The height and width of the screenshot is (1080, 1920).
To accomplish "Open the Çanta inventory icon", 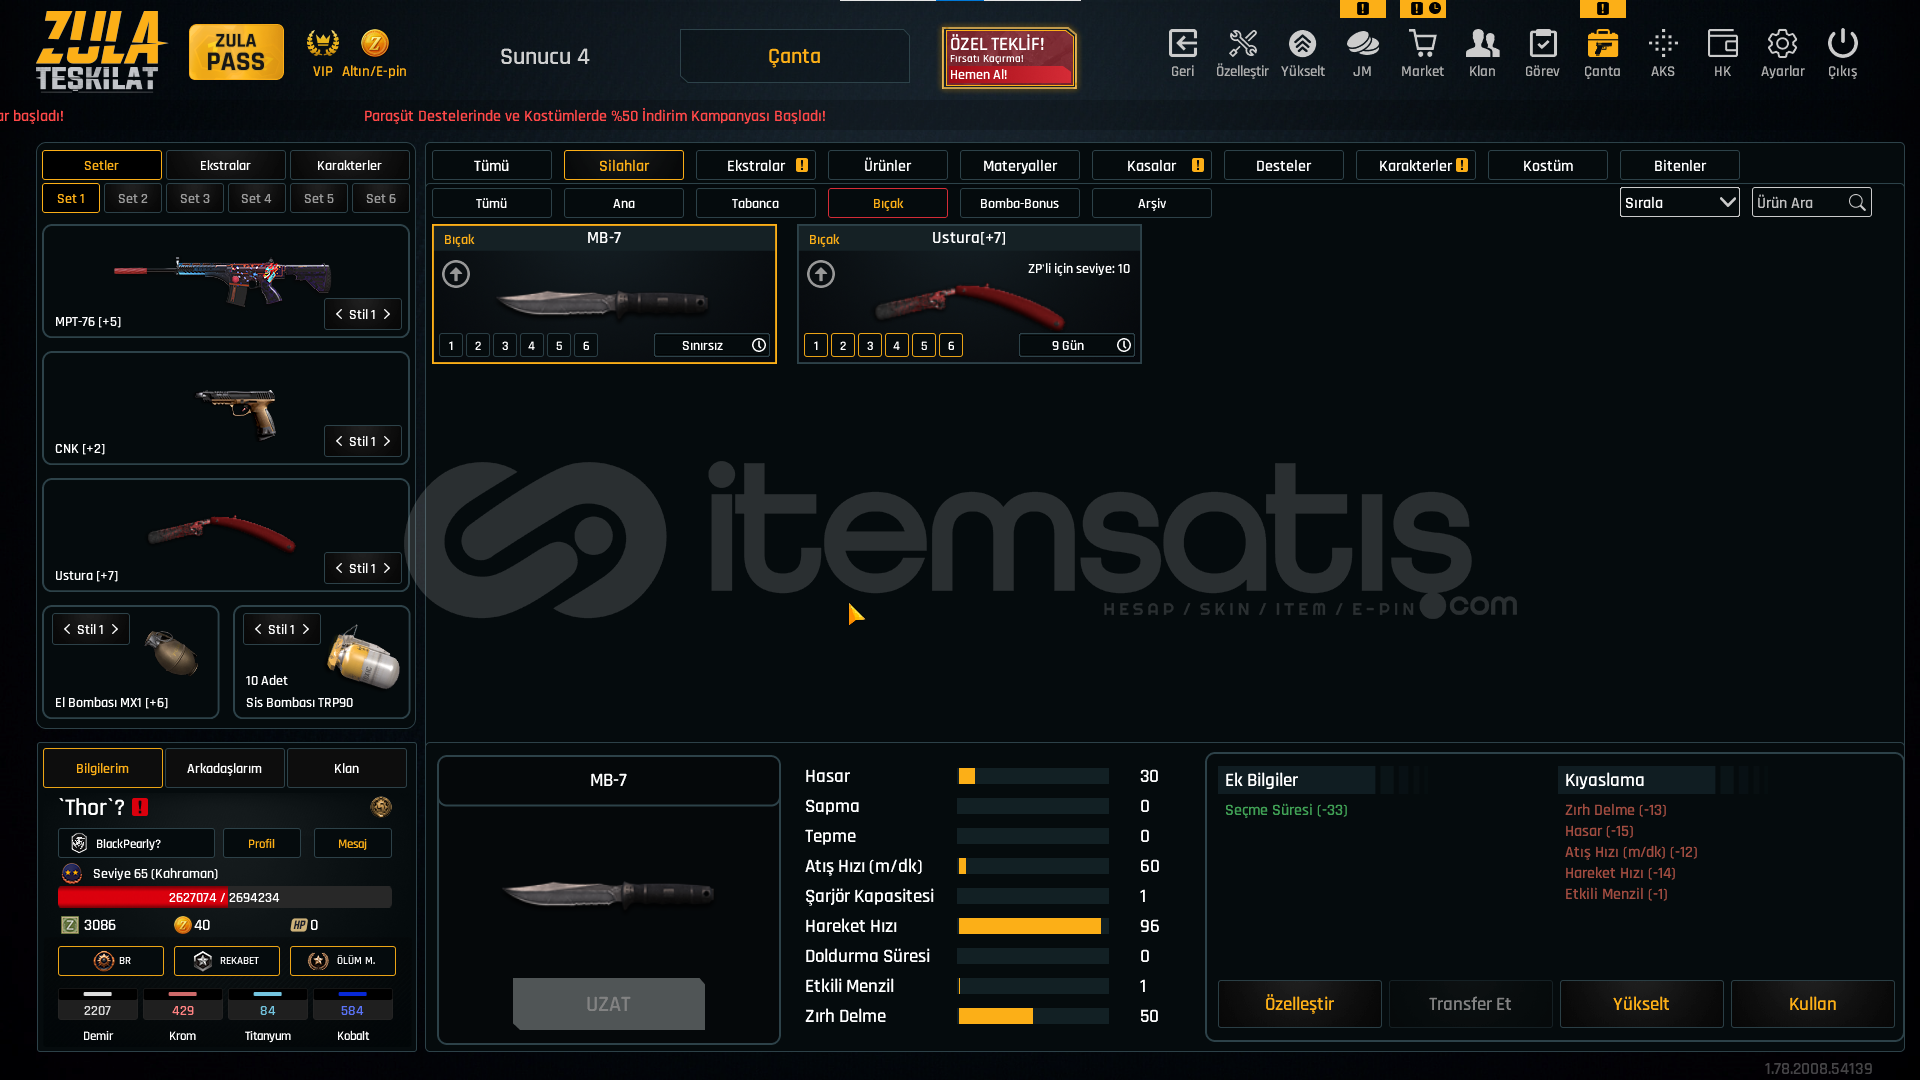I will point(1602,44).
